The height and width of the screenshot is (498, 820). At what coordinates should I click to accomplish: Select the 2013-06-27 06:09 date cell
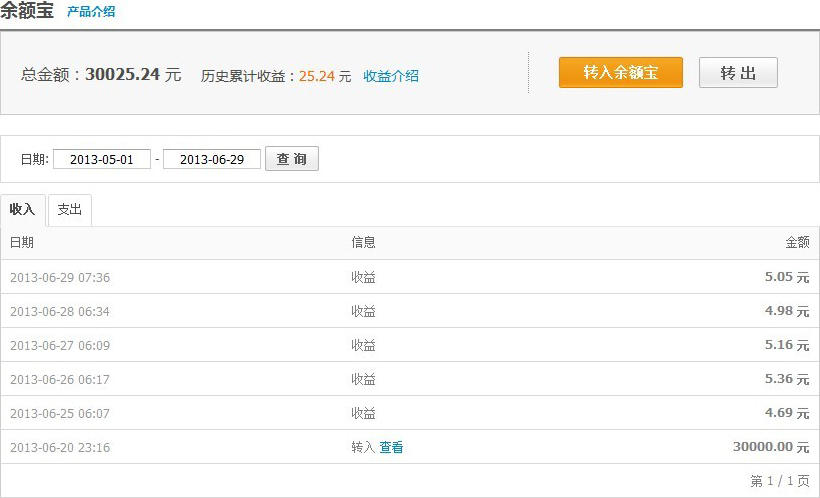(x=60, y=345)
